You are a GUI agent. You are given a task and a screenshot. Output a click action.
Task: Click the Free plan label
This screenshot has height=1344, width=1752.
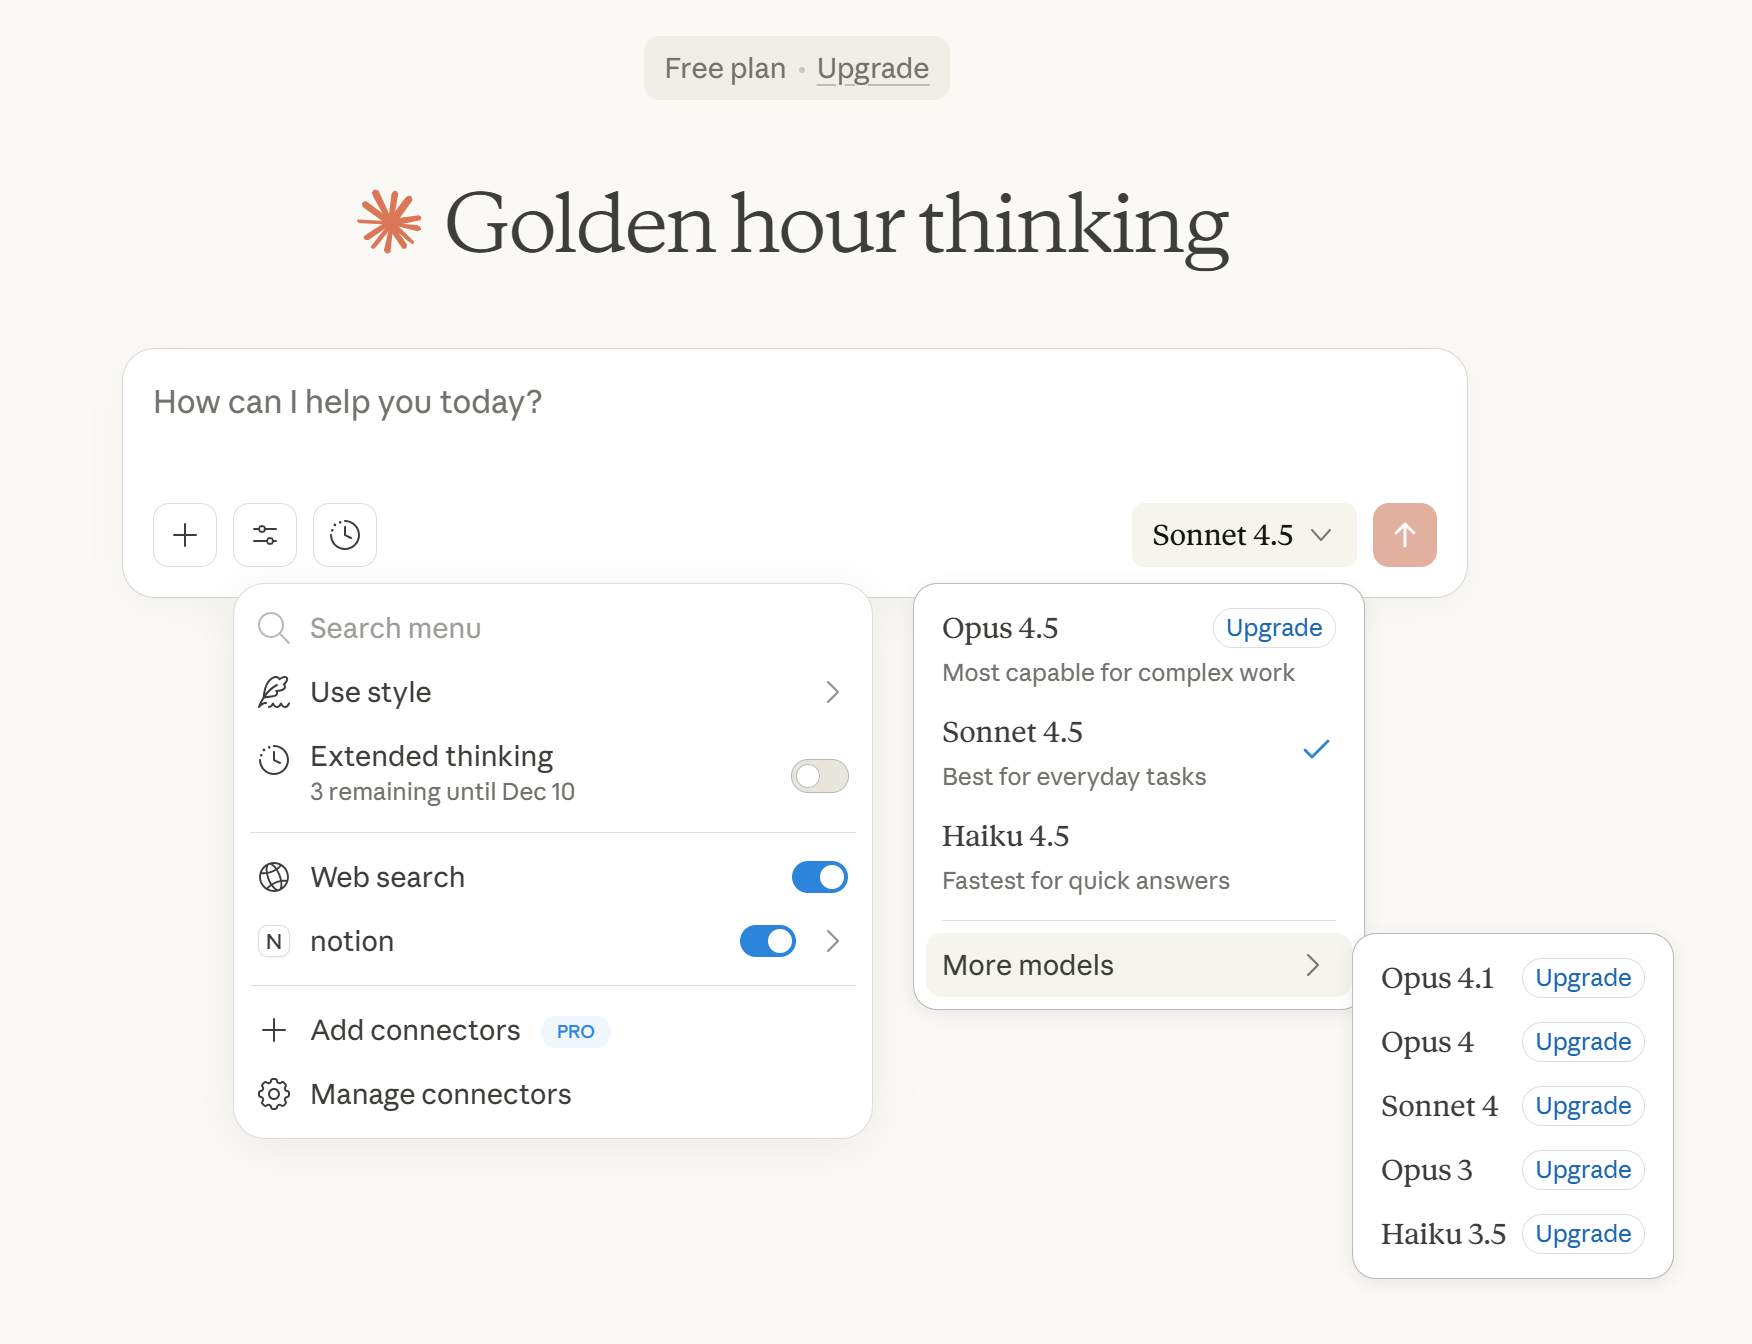(725, 68)
